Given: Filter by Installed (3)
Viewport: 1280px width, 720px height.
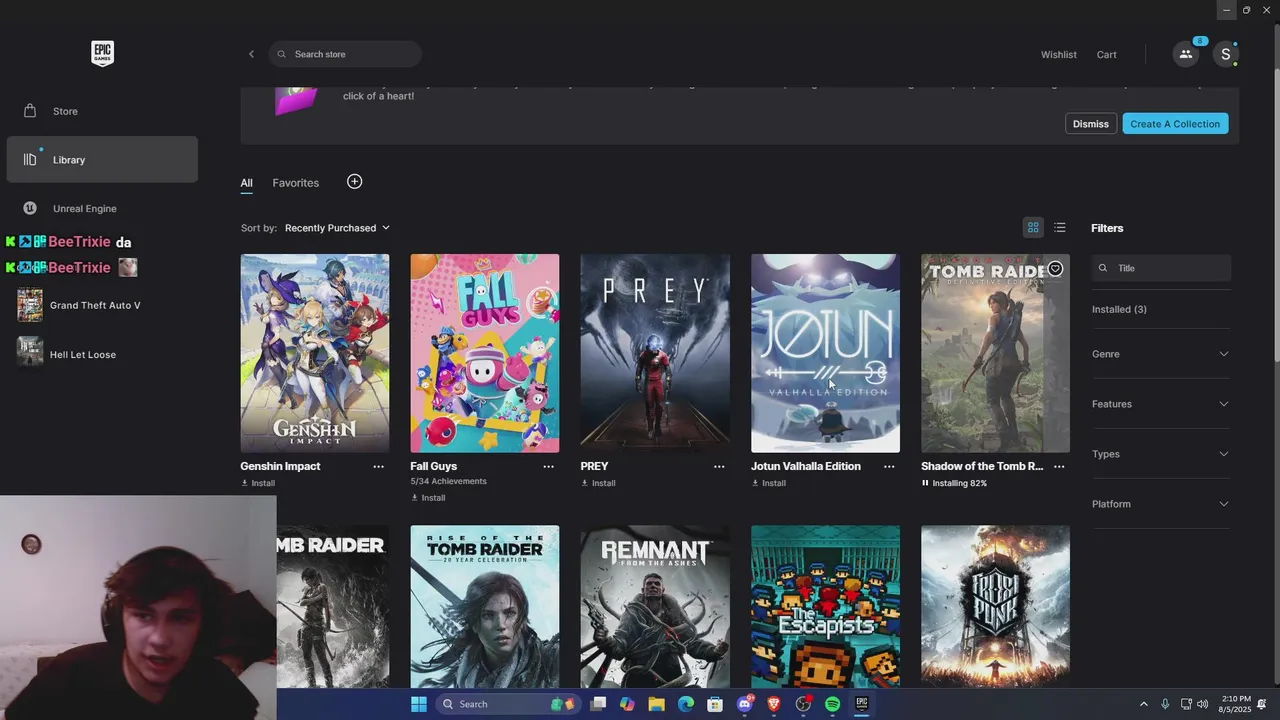Looking at the screenshot, I should tap(1119, 310).
